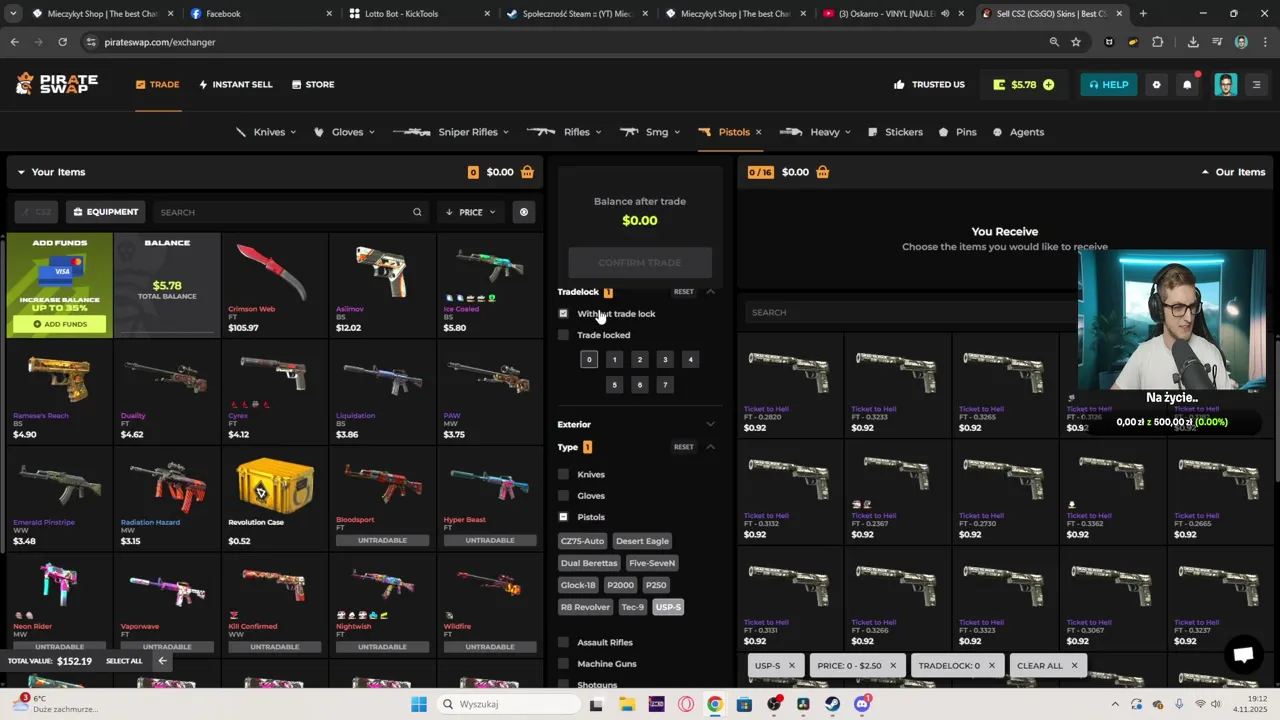Image resolution: width=1280 pixels, height=720 pixels.
Task: Open the Price sort dropdown
Action: [x=471, y=212]
